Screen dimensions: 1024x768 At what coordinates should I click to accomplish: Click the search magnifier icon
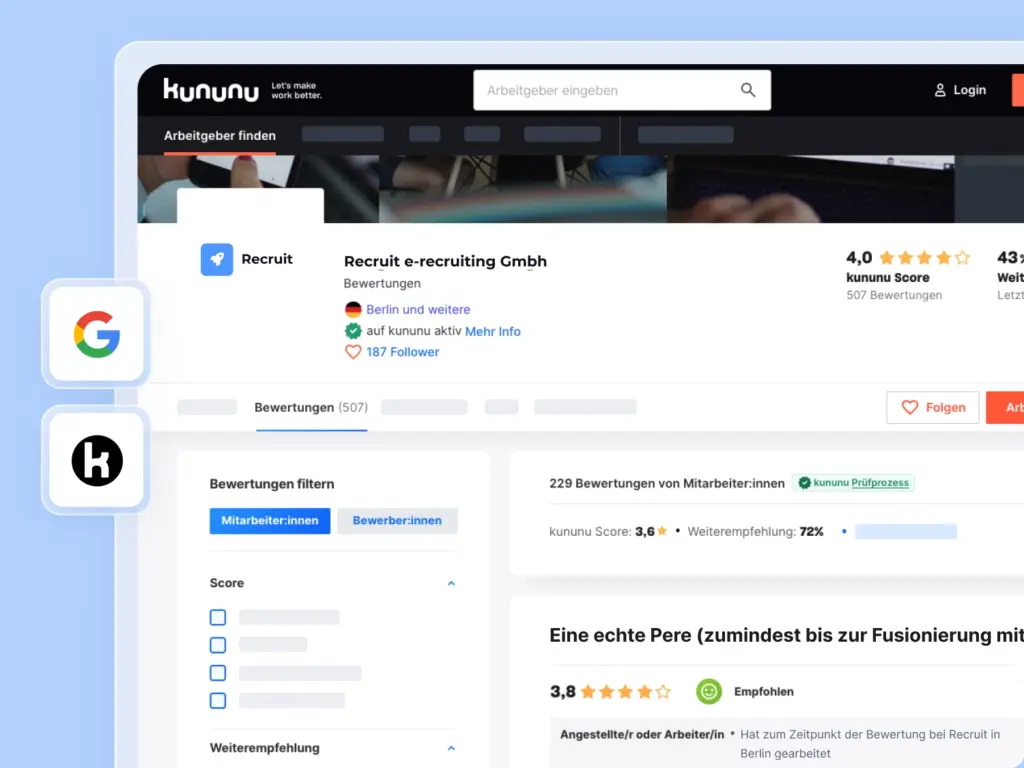[747, 89]
